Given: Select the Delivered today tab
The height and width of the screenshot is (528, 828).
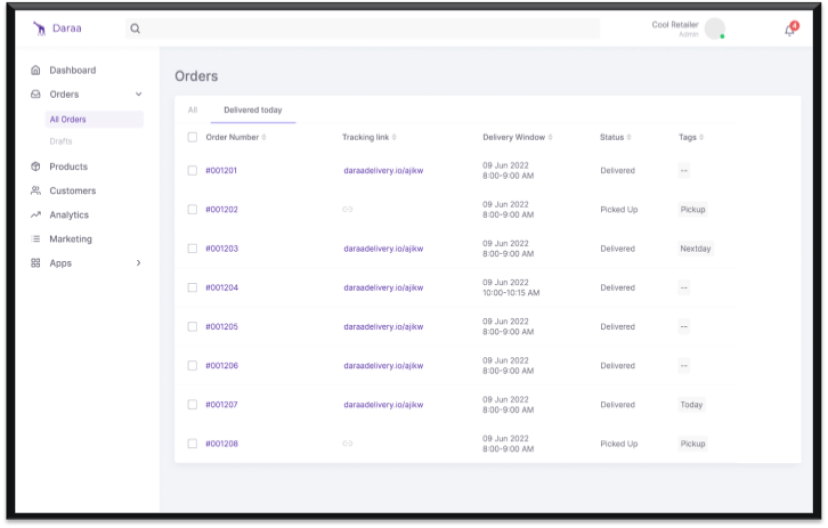Looking at the screenshot, I should (x=253, y=110).
